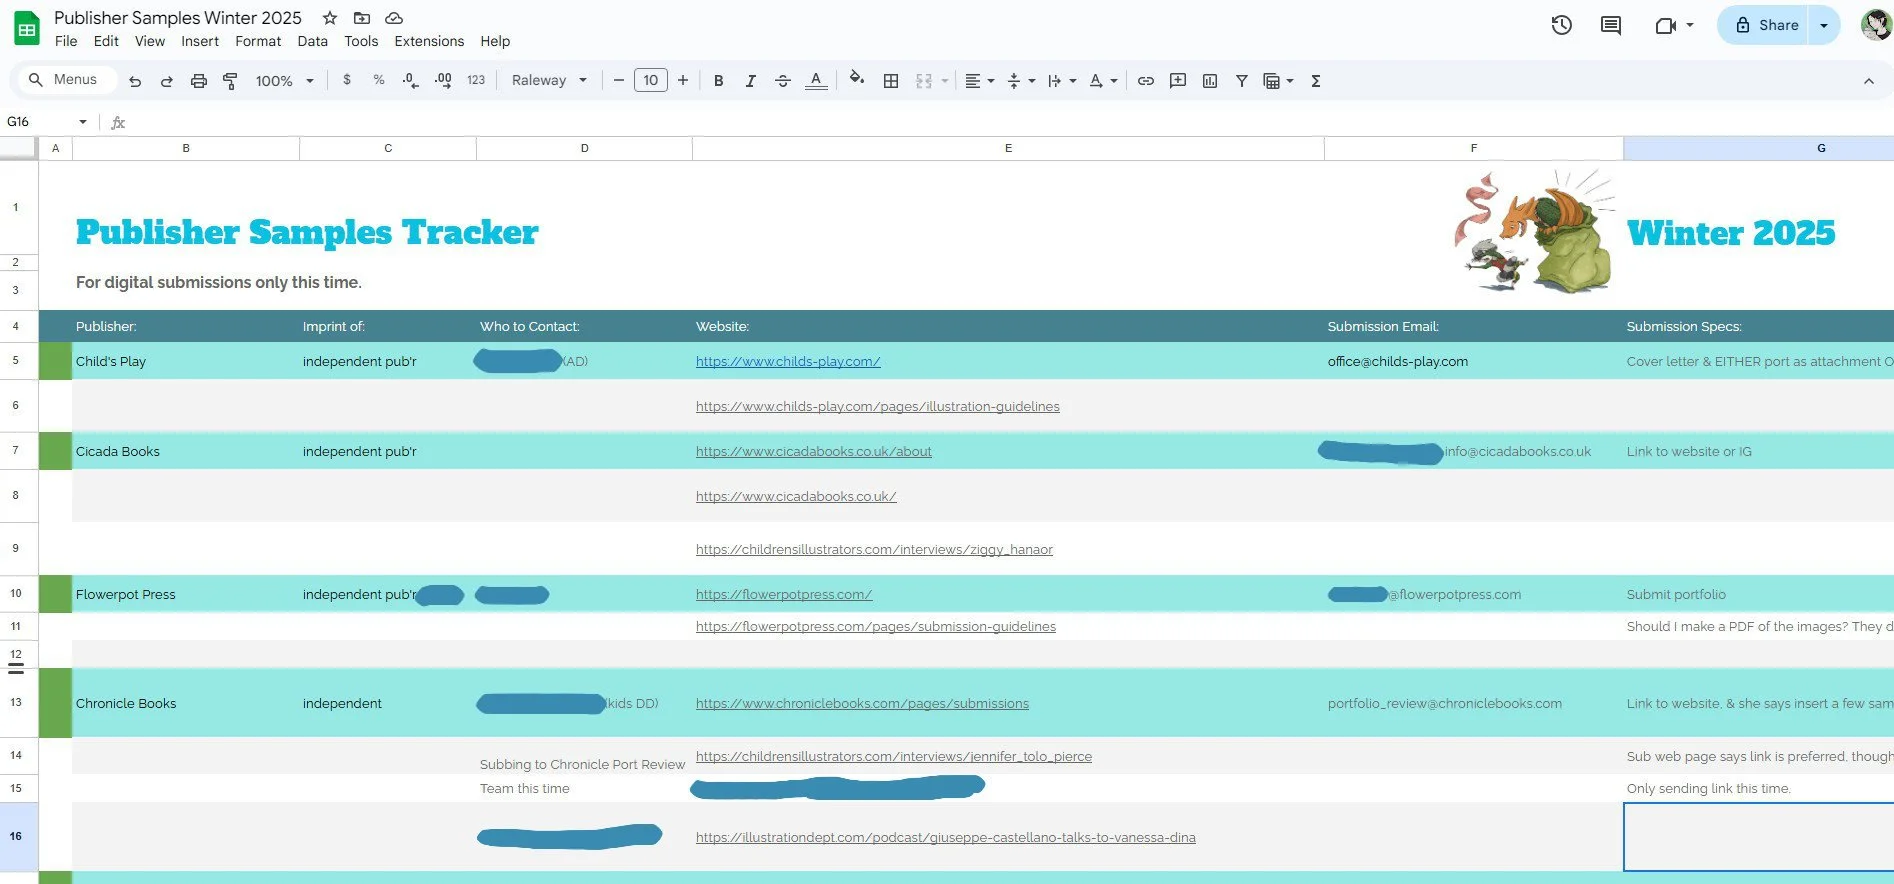Collapse the toolbar with the up chevron
Viewport: 1894px width, 884px height.
[1869, 81]
